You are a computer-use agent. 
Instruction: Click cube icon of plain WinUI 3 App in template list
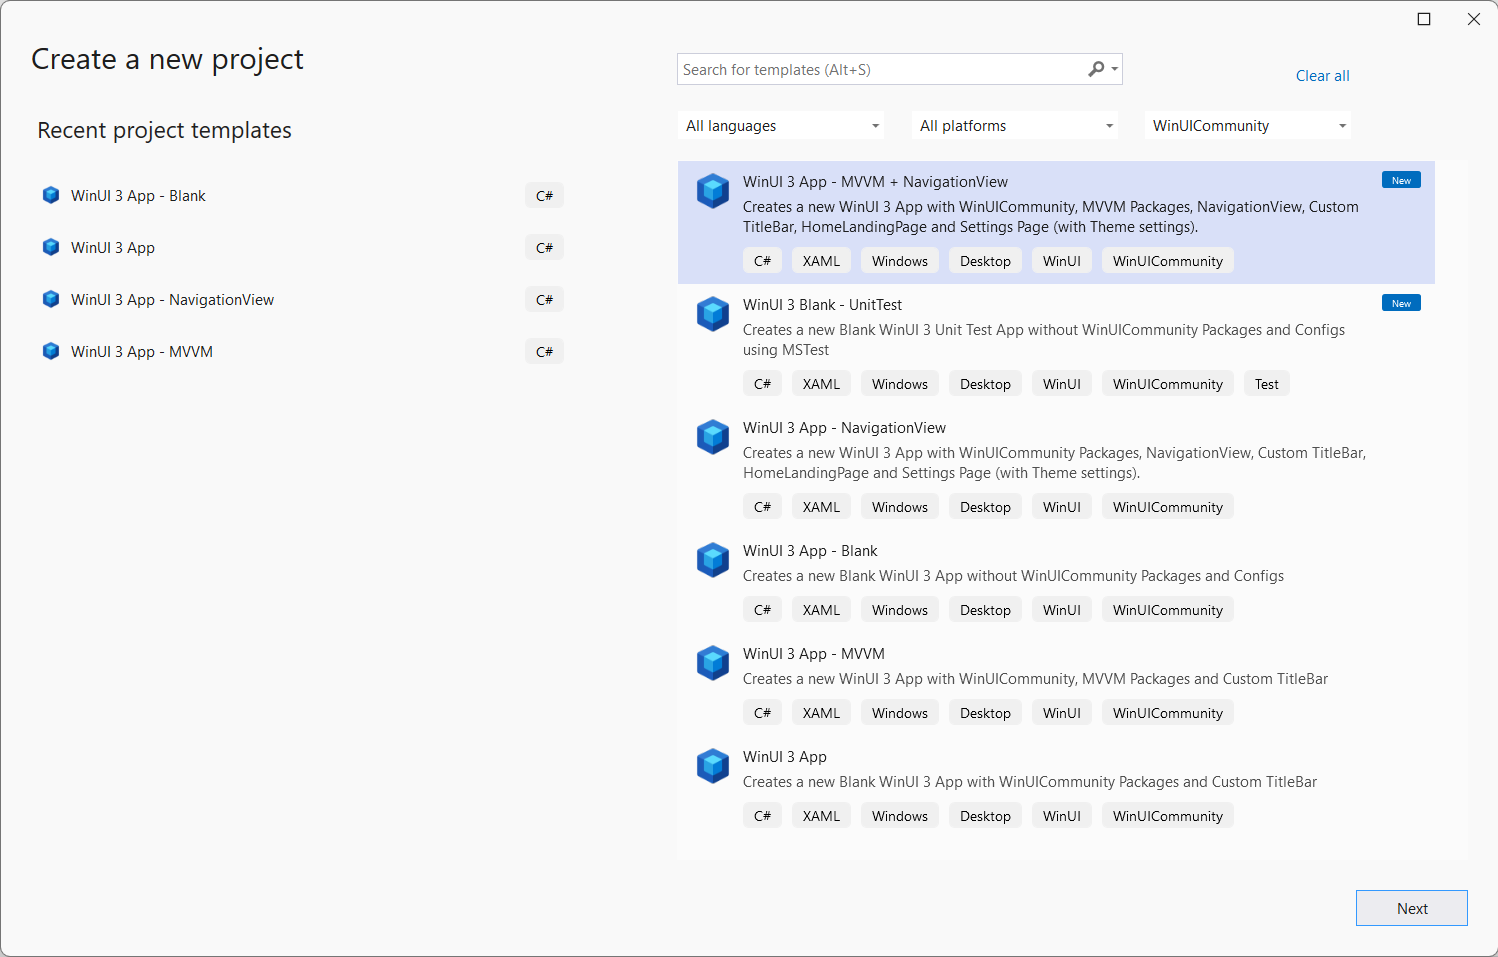[713, 766]
